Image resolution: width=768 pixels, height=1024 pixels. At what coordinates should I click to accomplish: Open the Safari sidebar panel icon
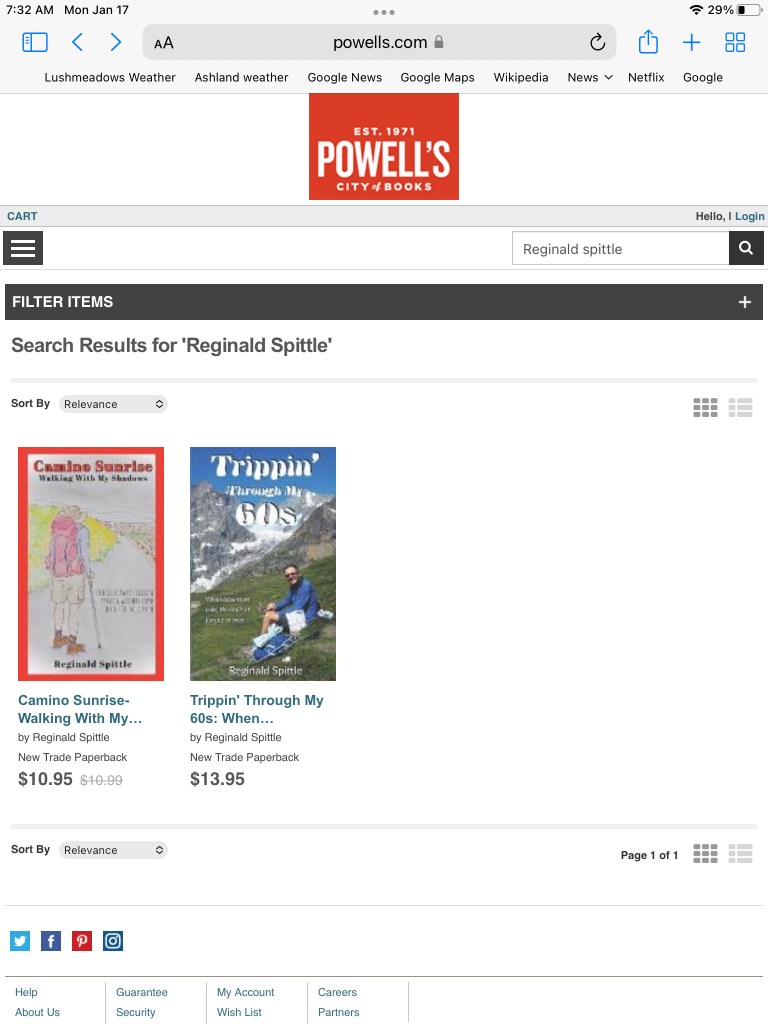[x=35, y=42]
